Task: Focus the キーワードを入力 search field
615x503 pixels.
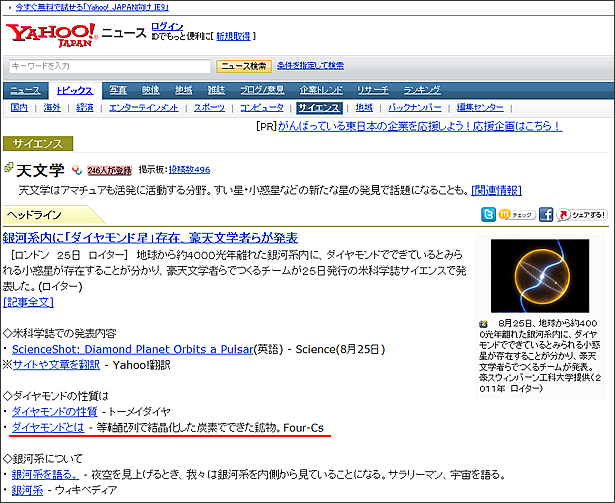Action: coord(110,66)
